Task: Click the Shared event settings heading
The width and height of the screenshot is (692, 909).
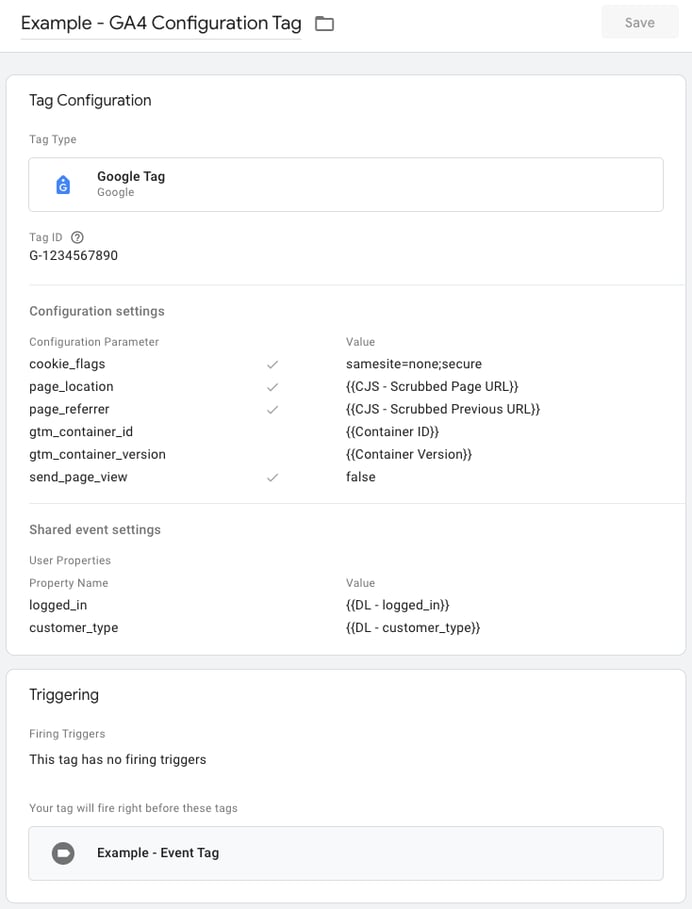Action: pos(95,530)
